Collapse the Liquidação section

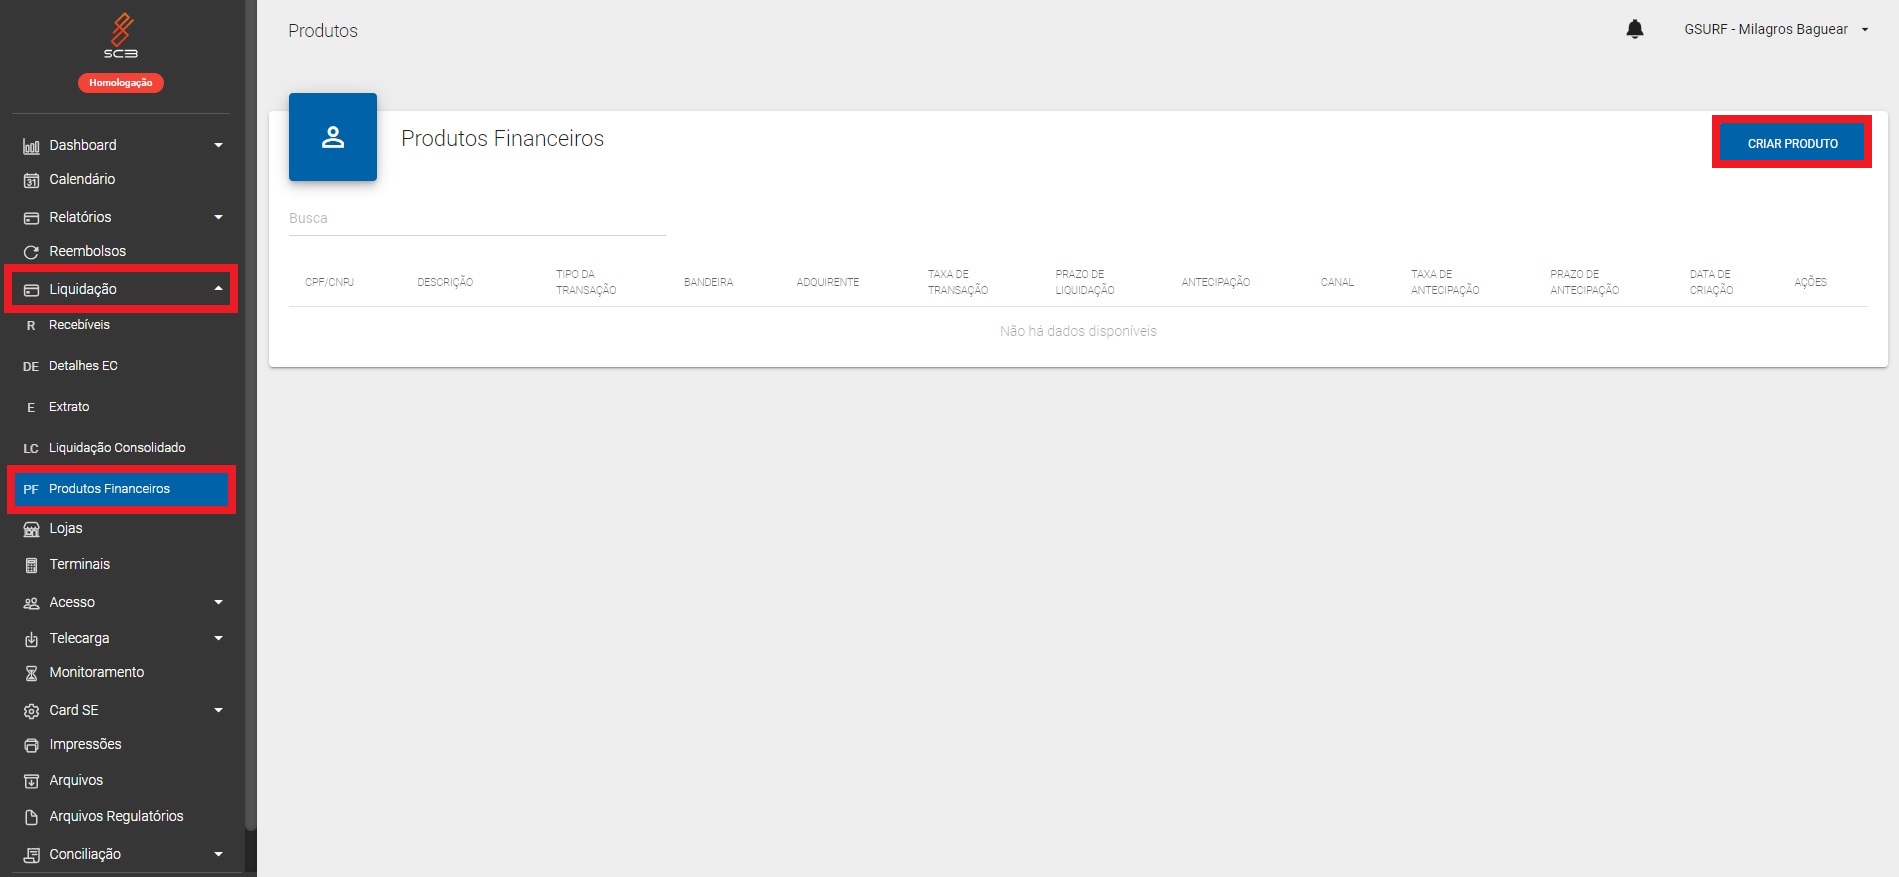point(218,289)
